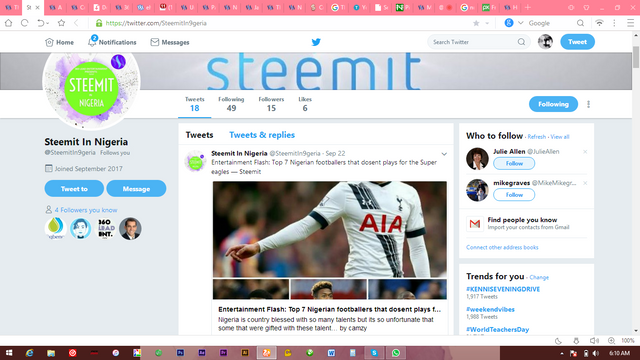Click the browser back arrow

click(76, 23)
